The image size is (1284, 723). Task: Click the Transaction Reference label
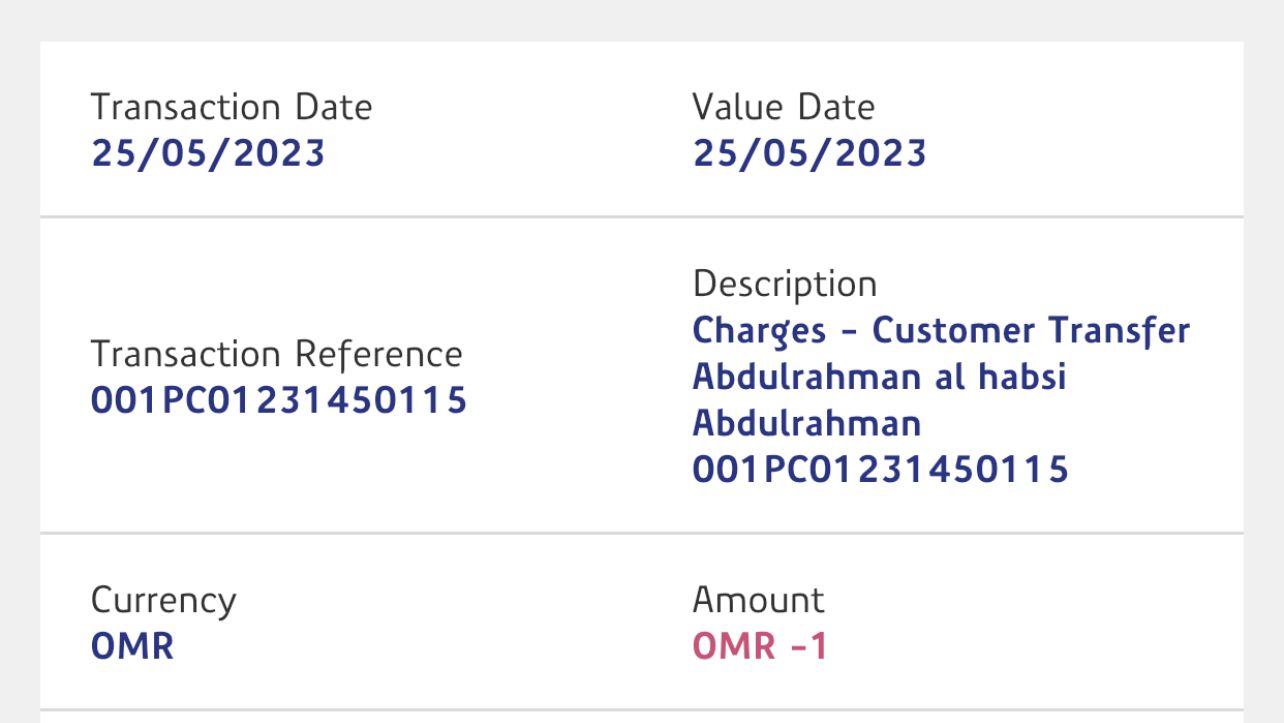coord(276,354)
